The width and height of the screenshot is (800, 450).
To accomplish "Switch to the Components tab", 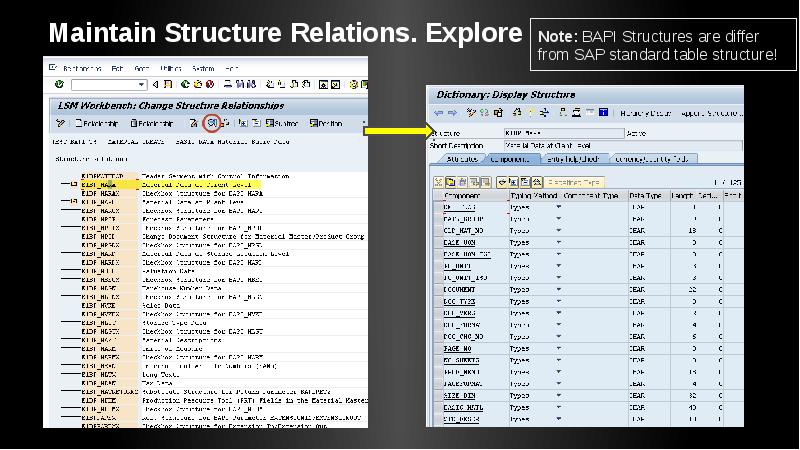I will pyautogui.click(x=510, y=159).
